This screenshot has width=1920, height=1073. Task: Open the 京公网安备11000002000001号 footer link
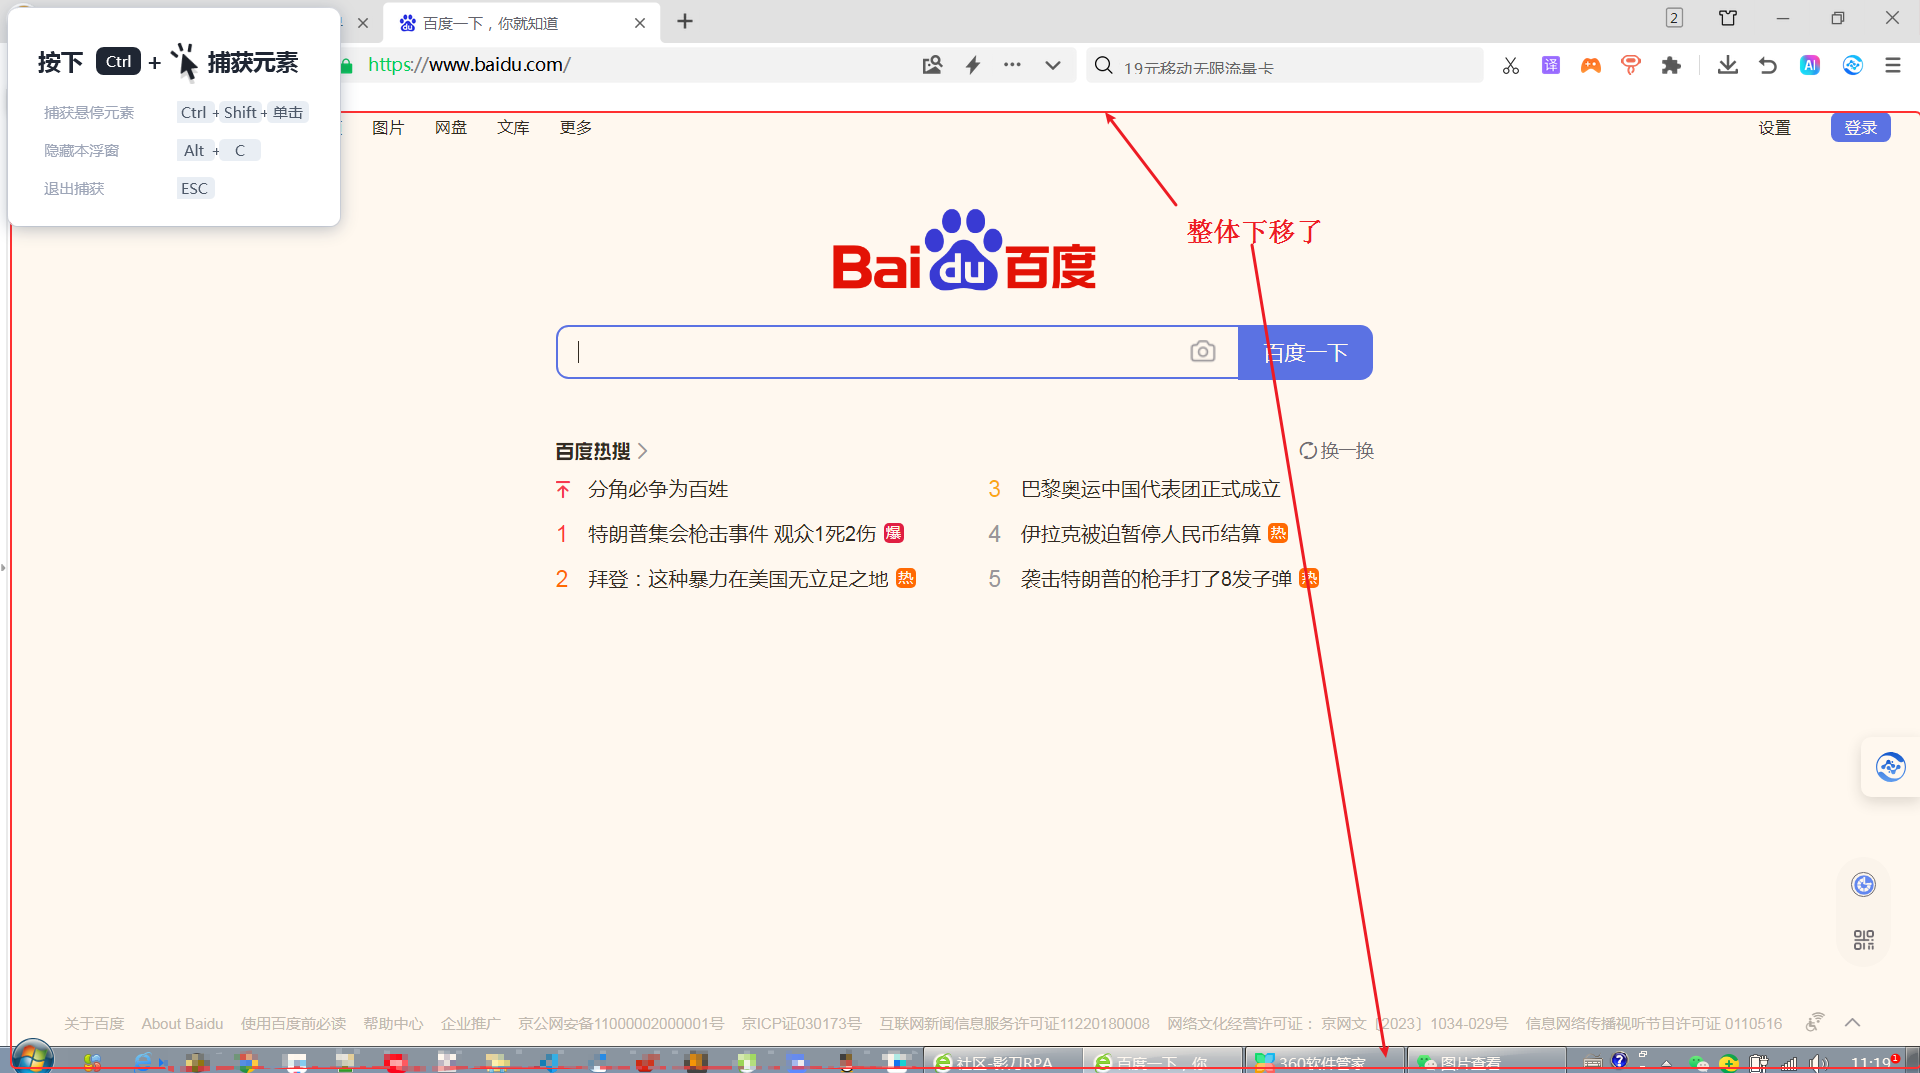point(621,1024)
